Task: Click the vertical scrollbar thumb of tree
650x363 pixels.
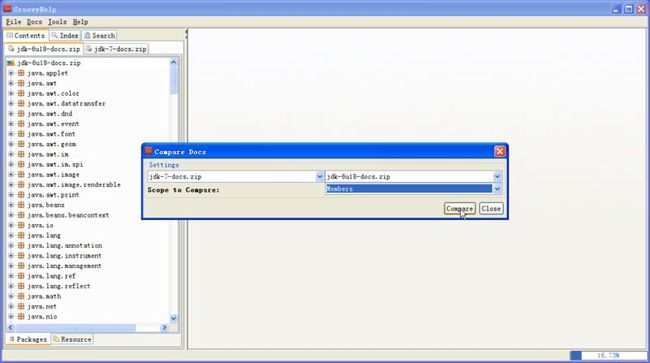Action: click(x=173, y=81)
